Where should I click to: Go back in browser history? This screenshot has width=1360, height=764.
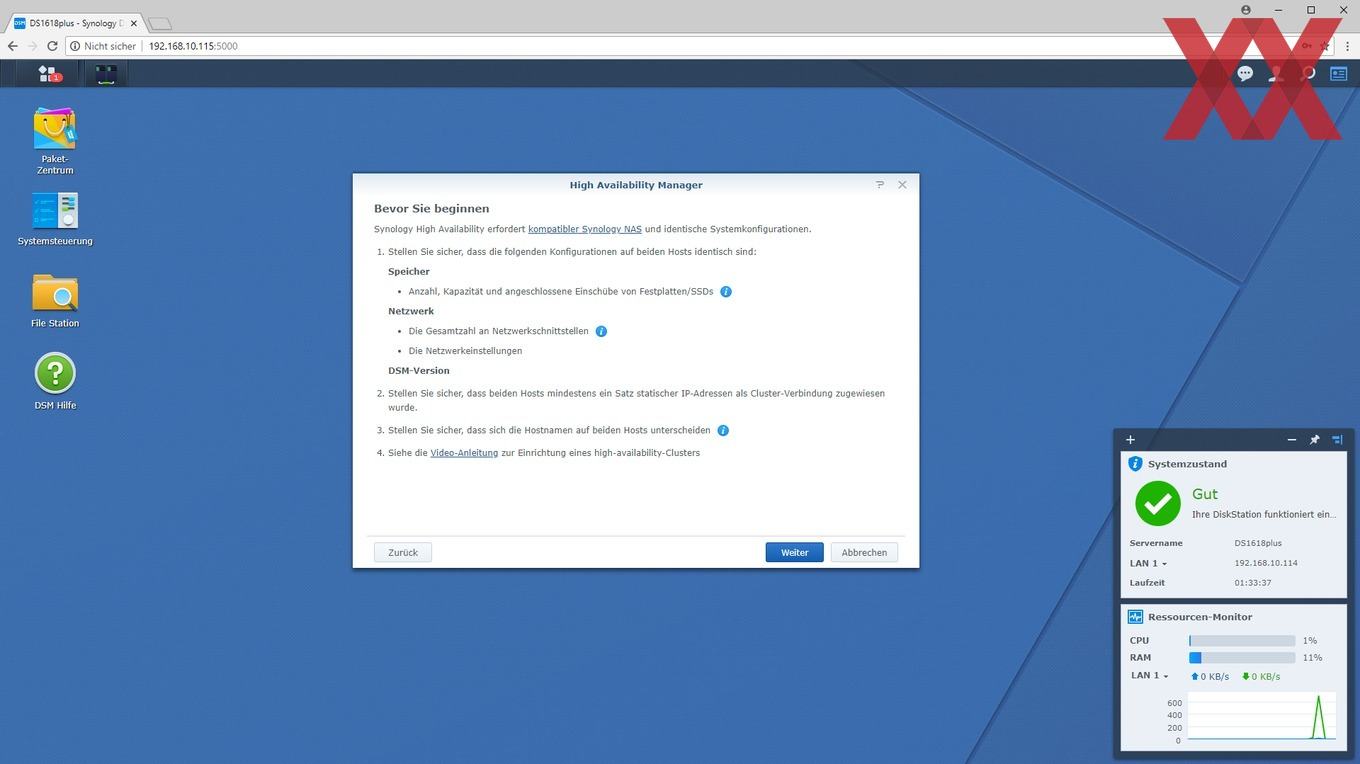(x=12, y=46)
